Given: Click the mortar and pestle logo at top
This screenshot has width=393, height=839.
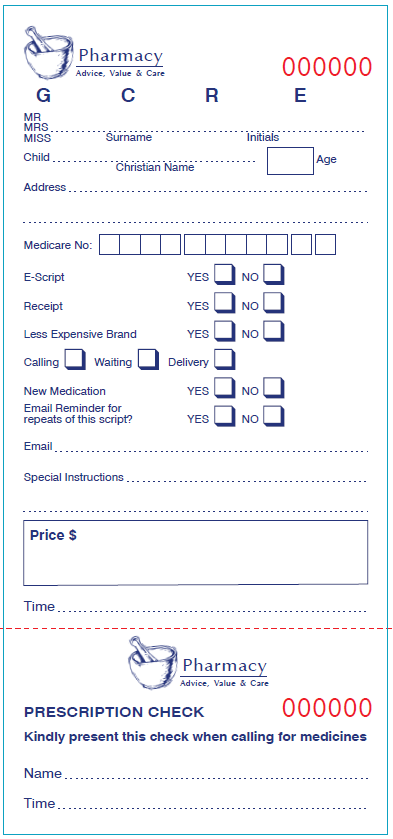Looking at the screenshot, I should click(x=48, y=52).
